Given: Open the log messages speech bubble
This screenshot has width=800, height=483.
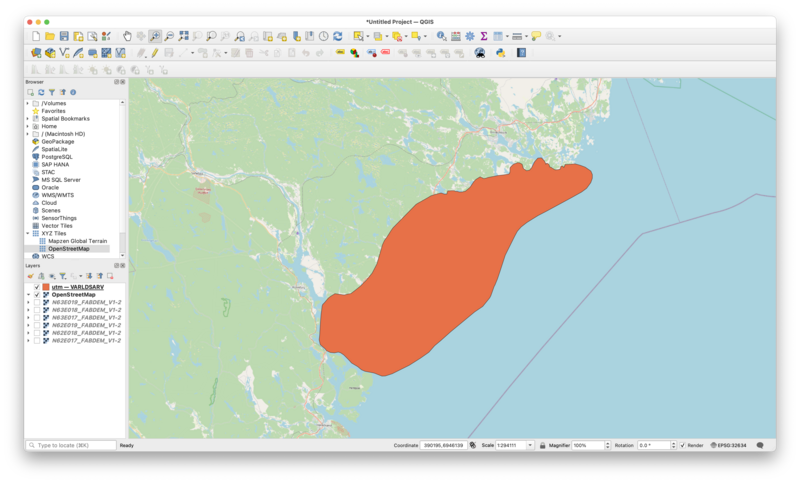Looking at the screenshot, I should [x=760, y=445].
